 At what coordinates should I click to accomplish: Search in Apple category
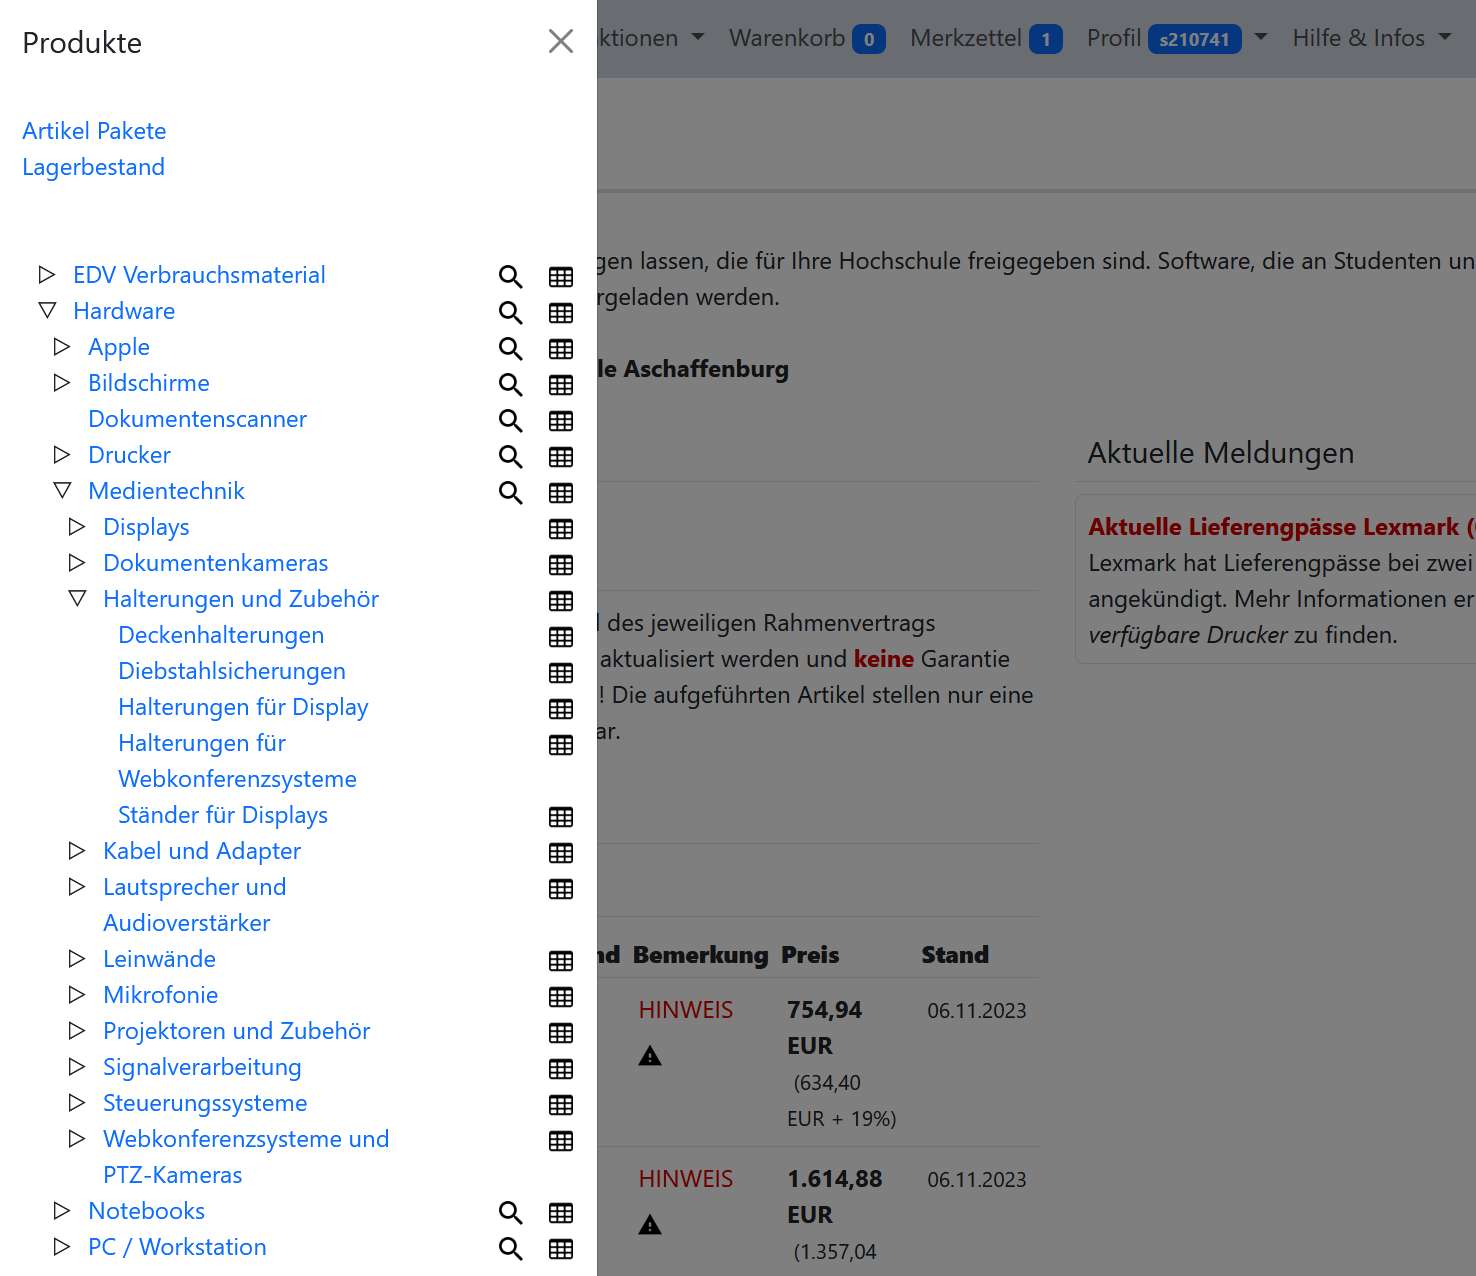pos(511,349)
